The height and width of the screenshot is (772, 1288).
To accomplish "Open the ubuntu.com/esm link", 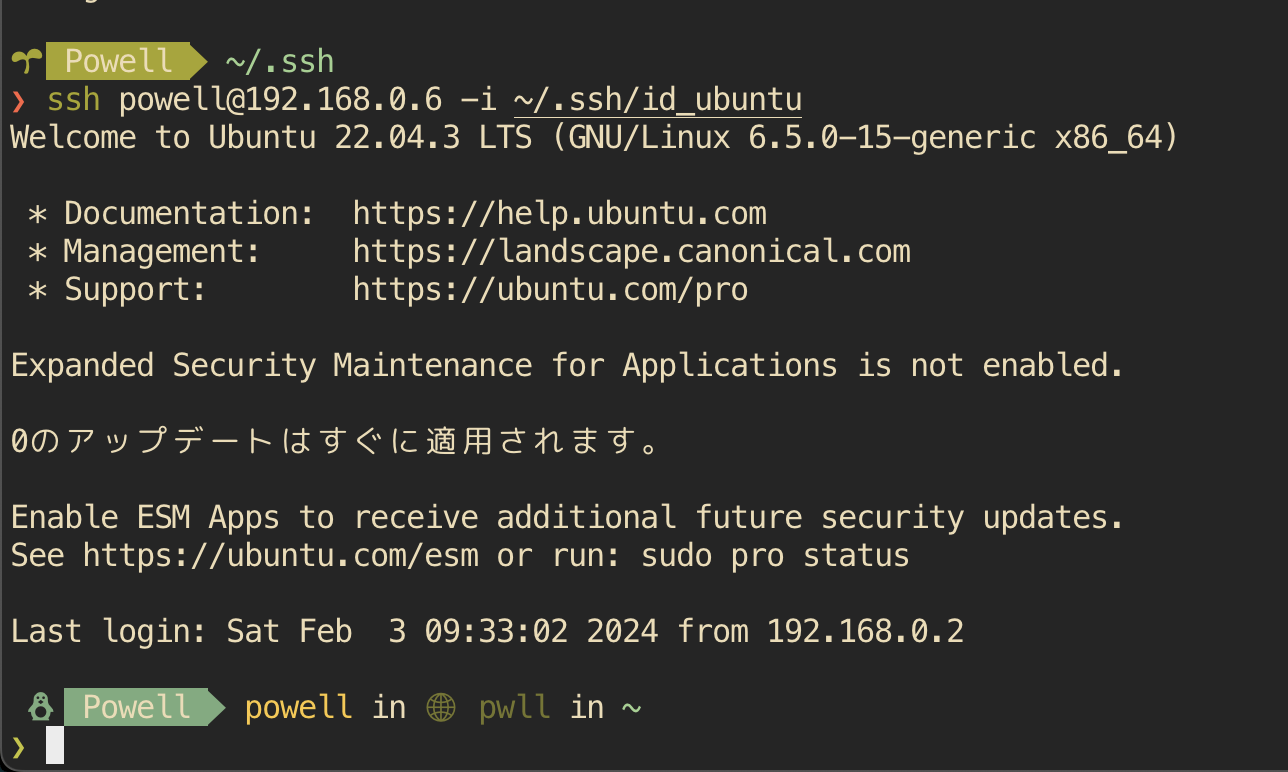I will coord(281,555).
